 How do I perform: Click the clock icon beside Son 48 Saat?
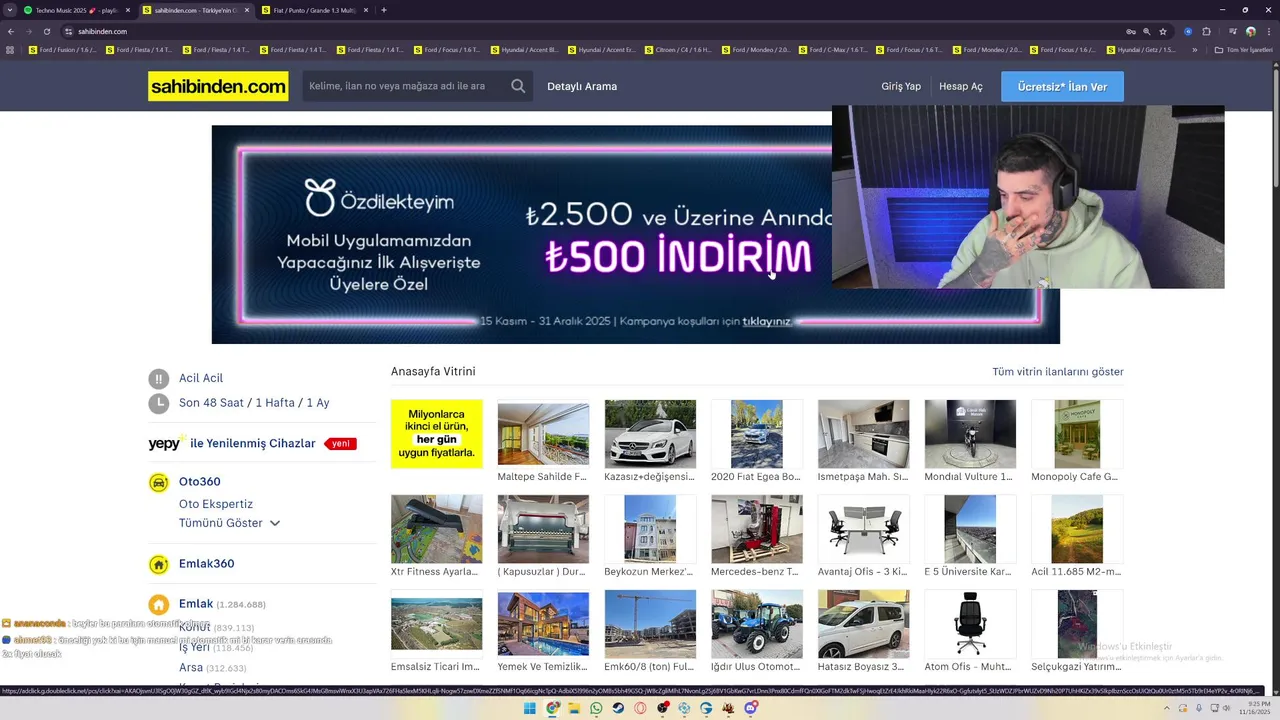point(158,403)
